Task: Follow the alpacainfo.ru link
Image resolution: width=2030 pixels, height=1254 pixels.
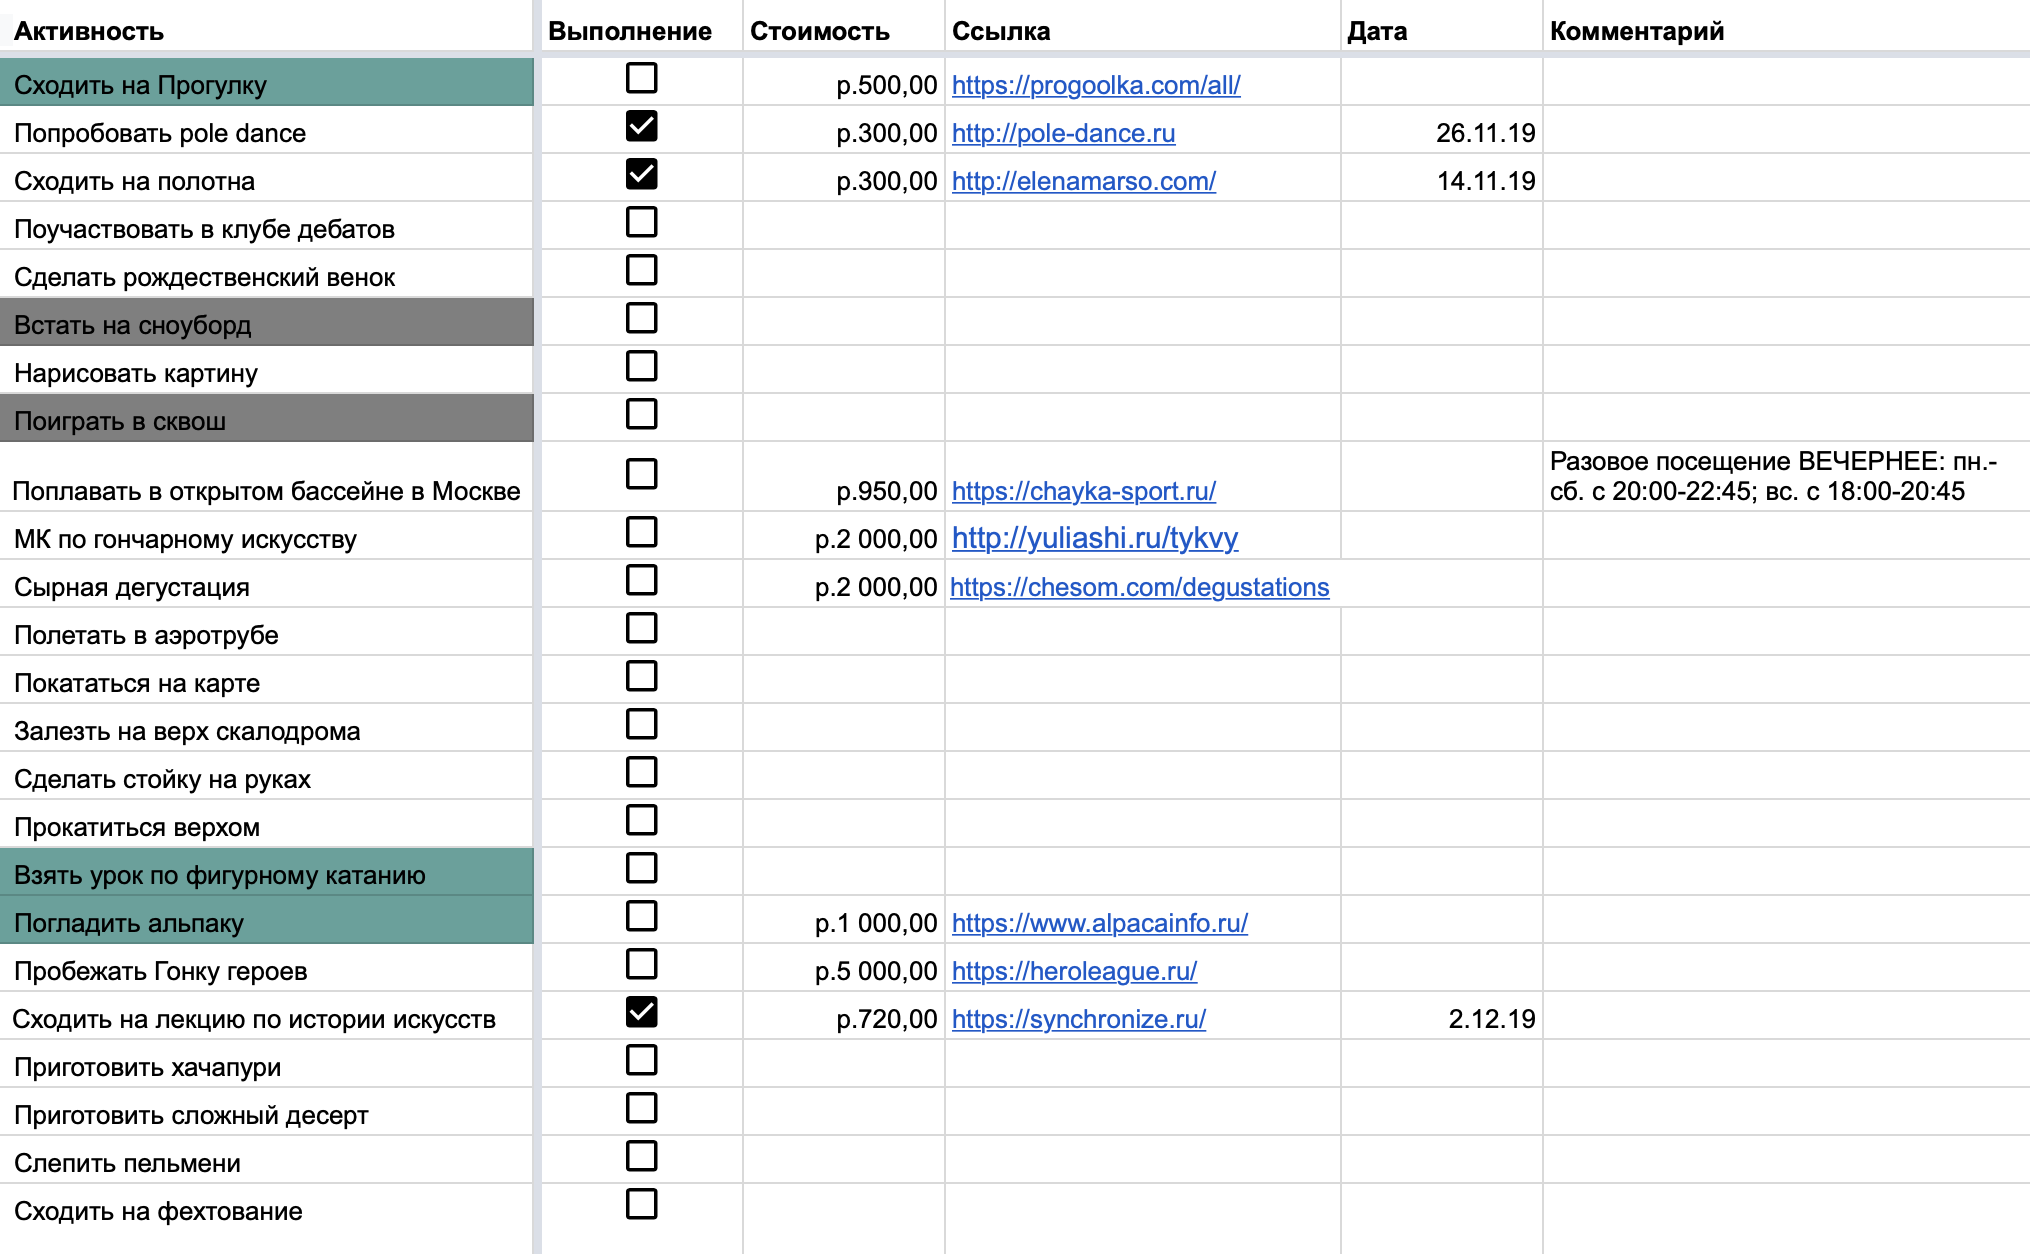Action: coord(1100,923)
